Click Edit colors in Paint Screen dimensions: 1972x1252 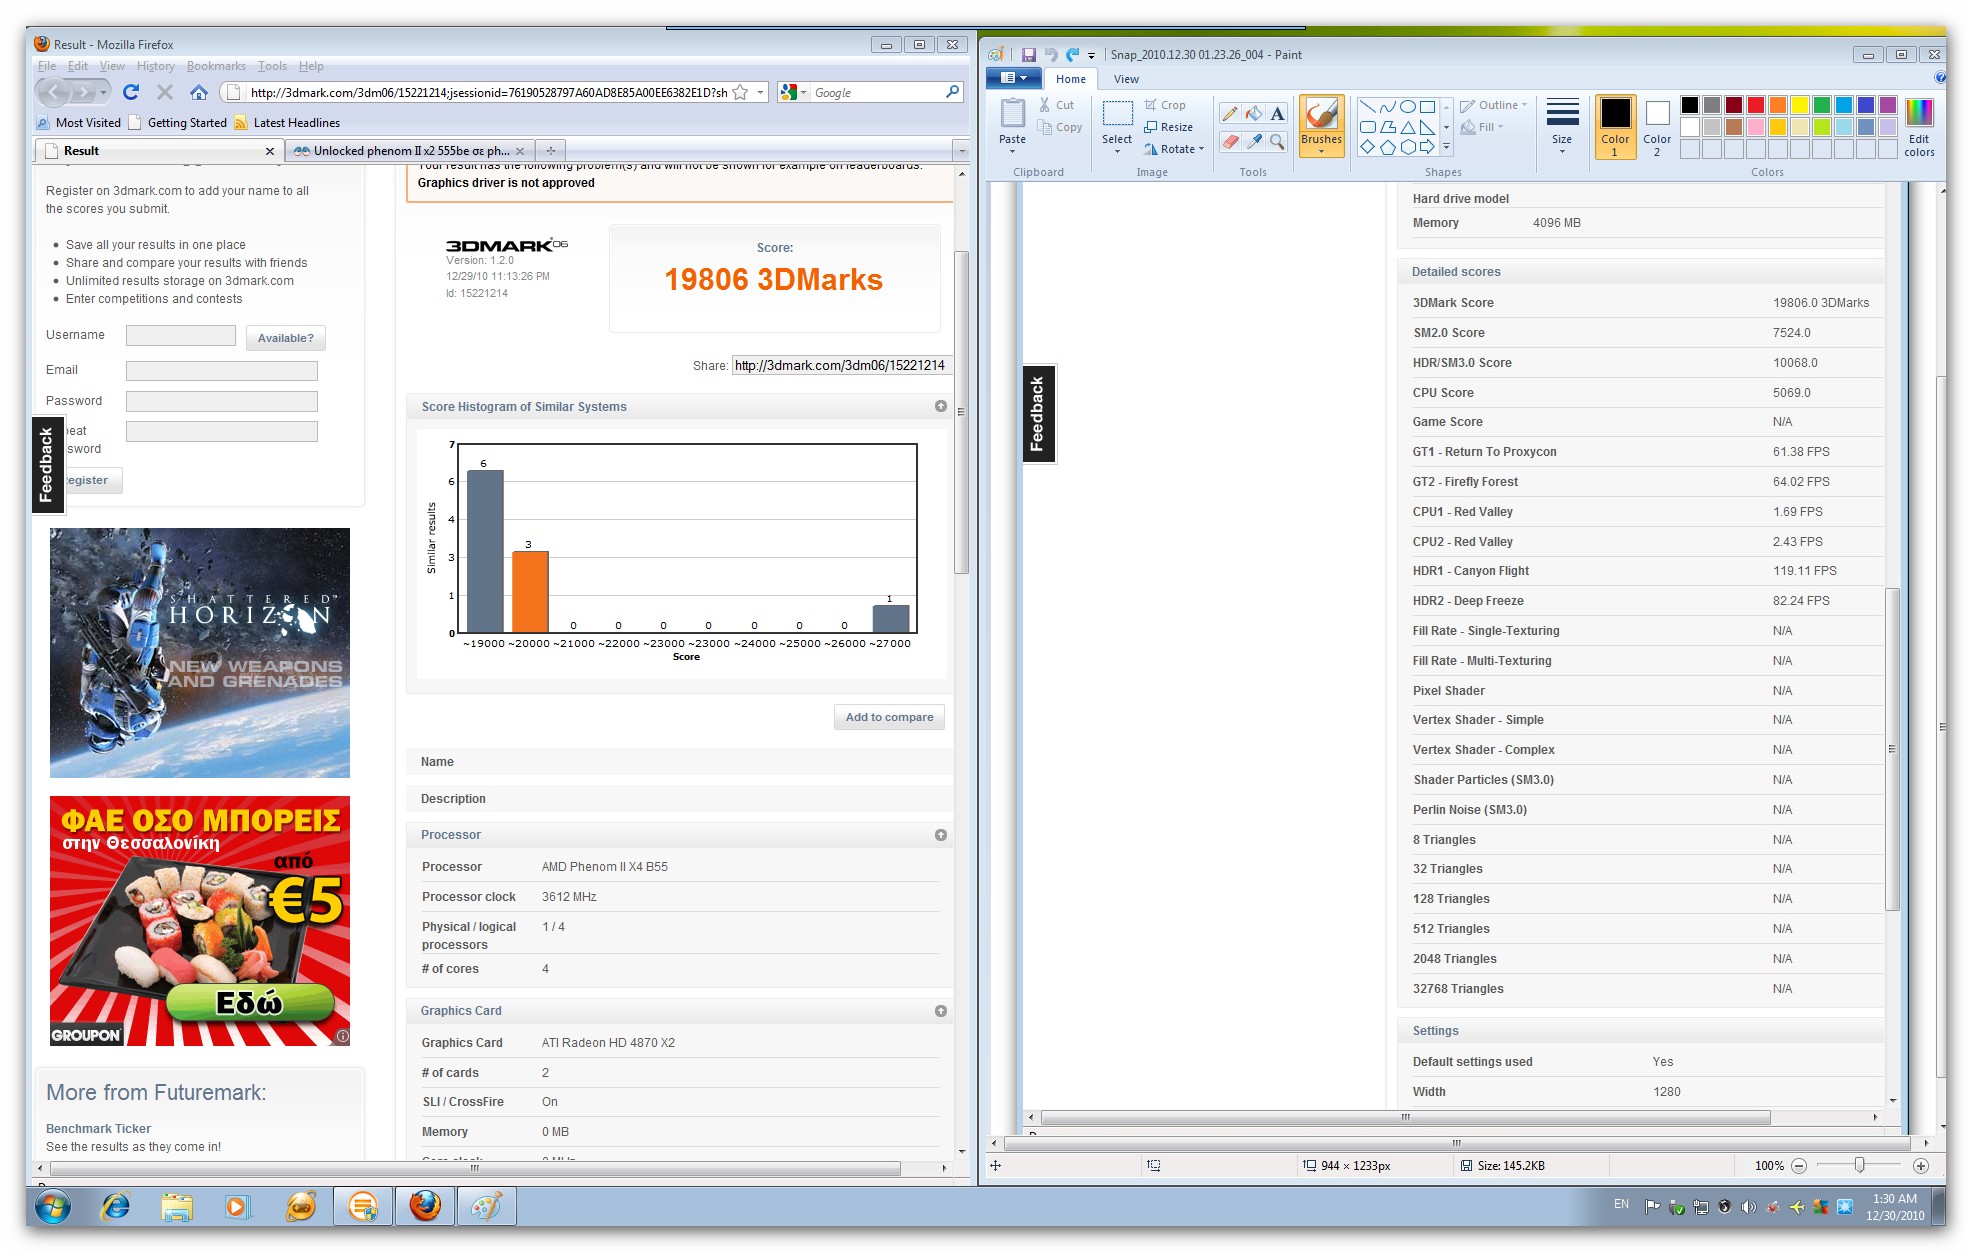click(x=1919, y=127)
